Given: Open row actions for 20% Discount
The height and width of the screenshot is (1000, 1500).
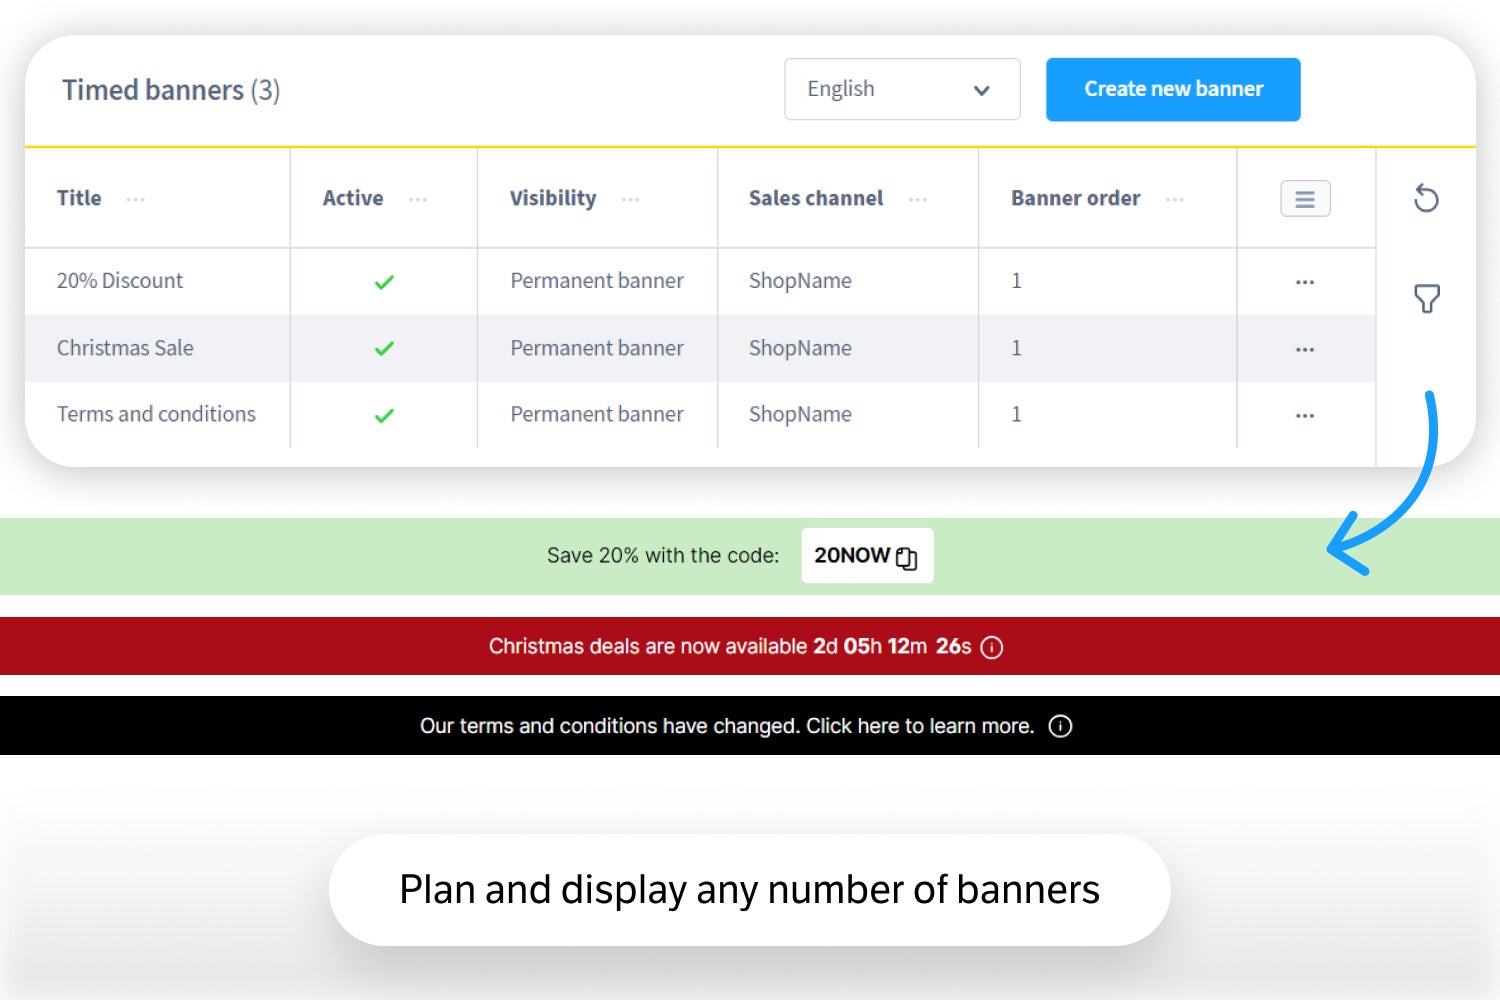Looking at the screenshot, I should pos(1305,282).
